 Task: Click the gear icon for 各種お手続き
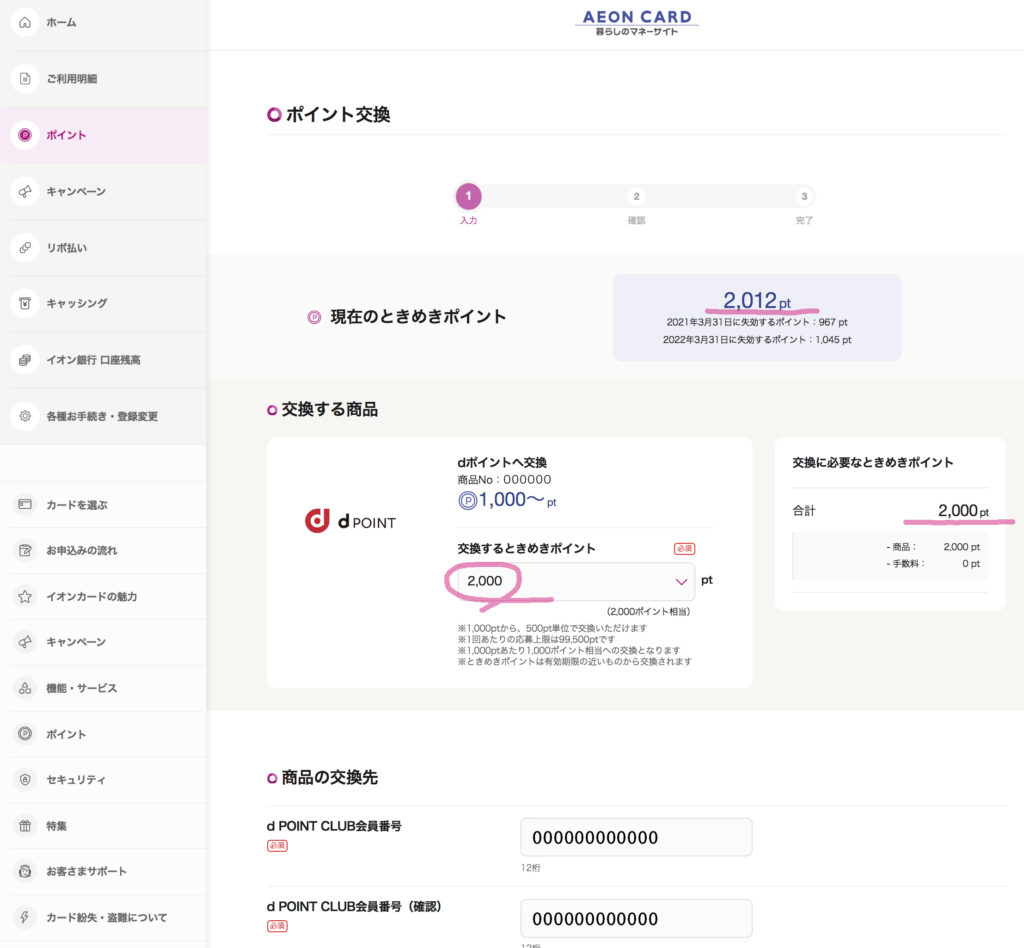coord(25,416)
